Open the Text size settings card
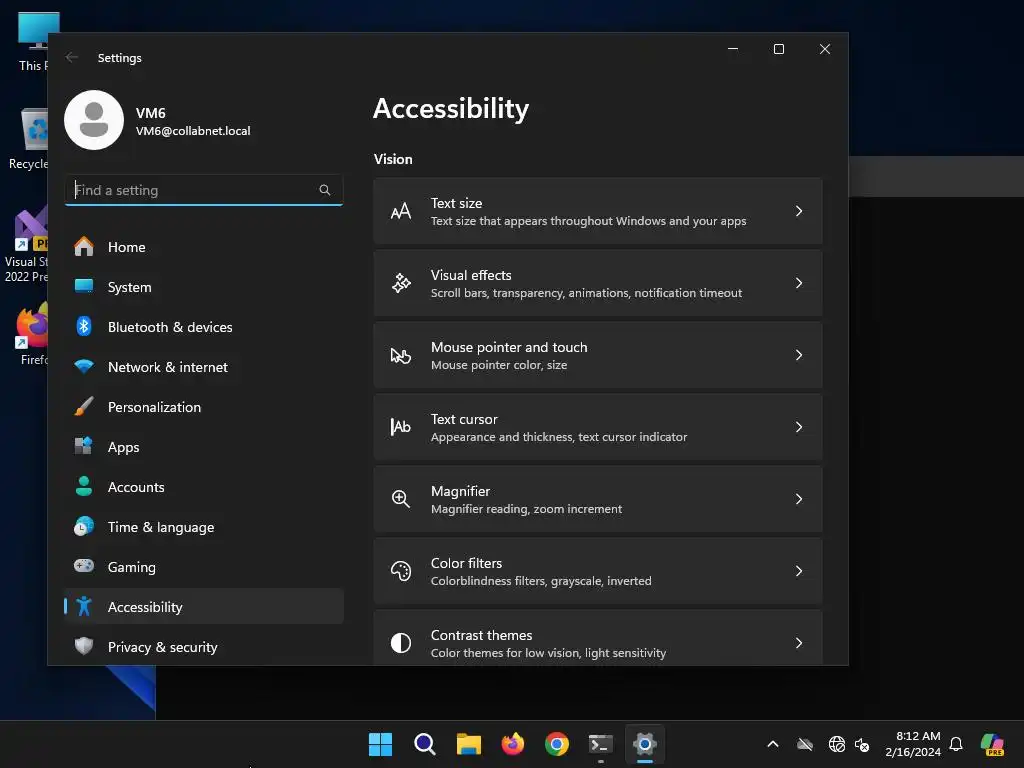Viewport: 1024px width, 768px height. pos(598,211)
